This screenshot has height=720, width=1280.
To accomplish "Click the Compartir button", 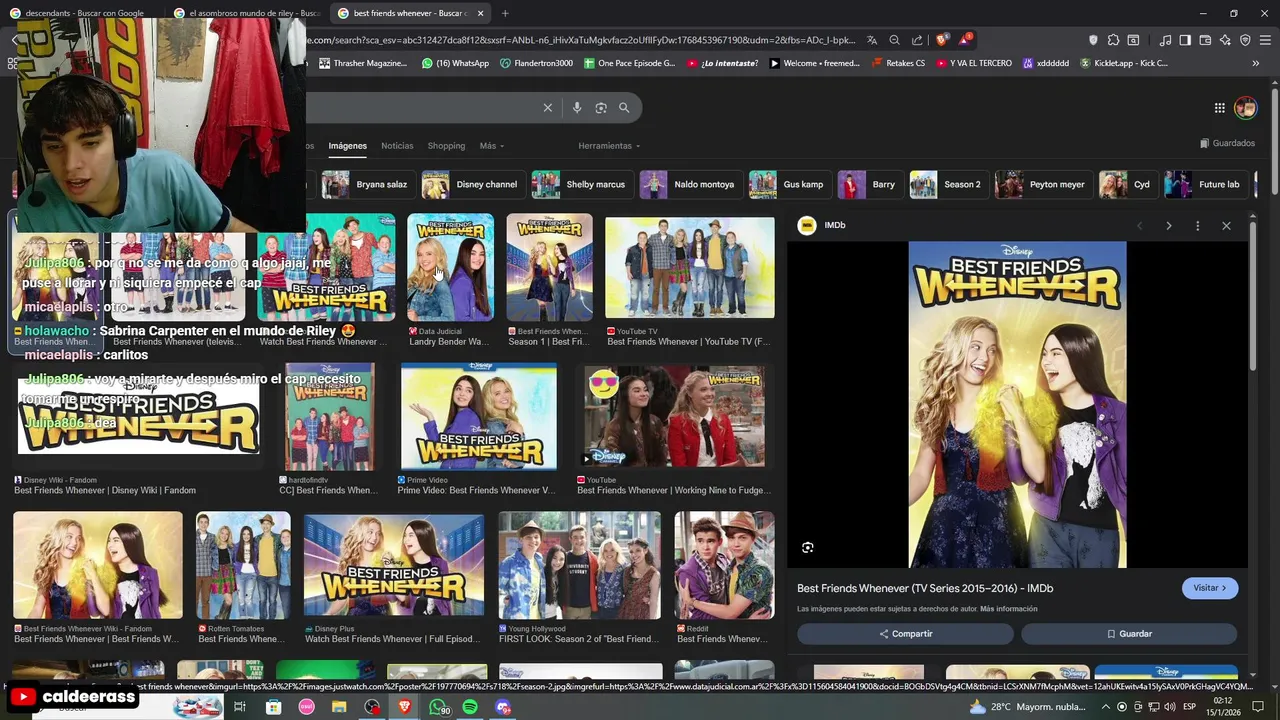I will pos(905,634).
